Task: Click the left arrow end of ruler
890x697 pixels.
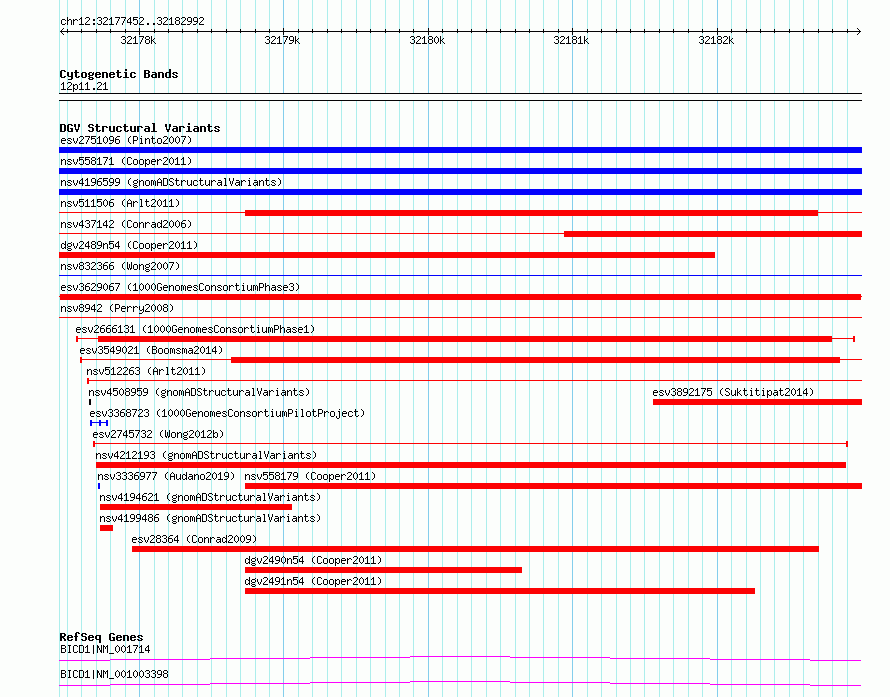Action: [x=62, y=32]
